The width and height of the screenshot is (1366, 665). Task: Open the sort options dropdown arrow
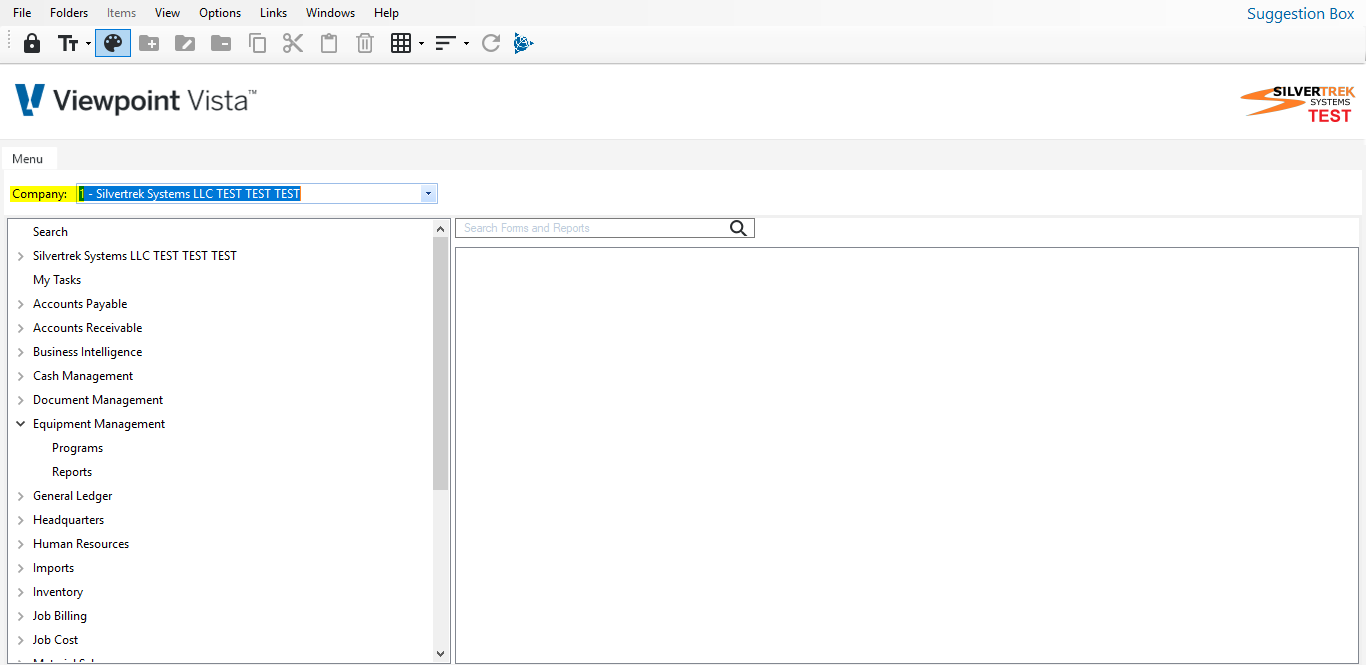[466, 44]
